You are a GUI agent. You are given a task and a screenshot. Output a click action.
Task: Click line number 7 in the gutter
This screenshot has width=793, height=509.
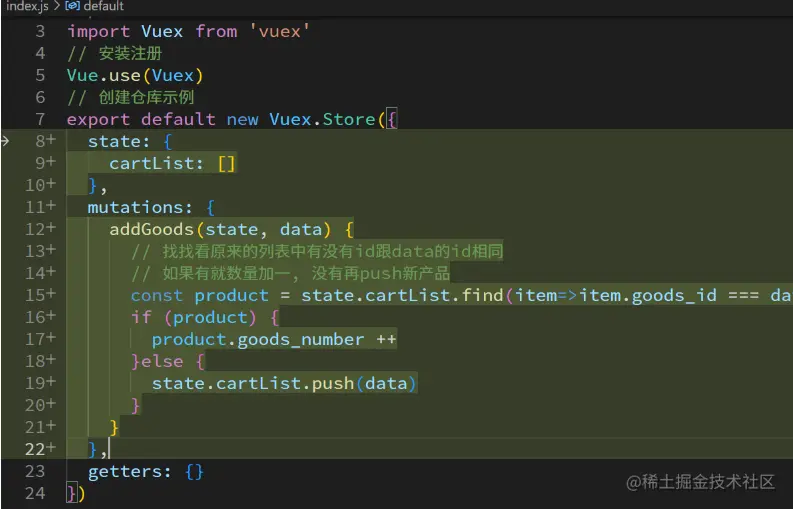click(x=40, y=119)
